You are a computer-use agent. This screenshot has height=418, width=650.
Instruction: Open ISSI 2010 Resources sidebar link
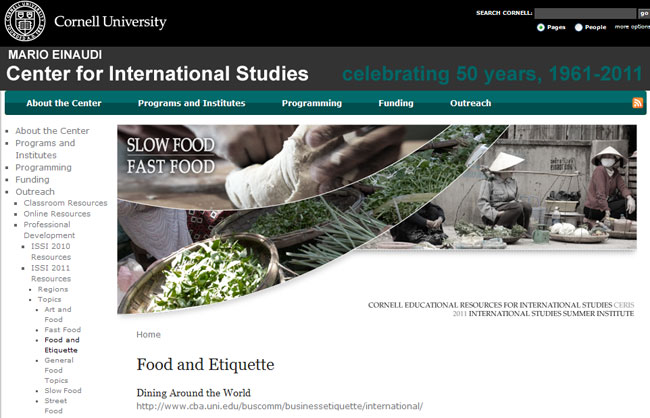point(51,251)
